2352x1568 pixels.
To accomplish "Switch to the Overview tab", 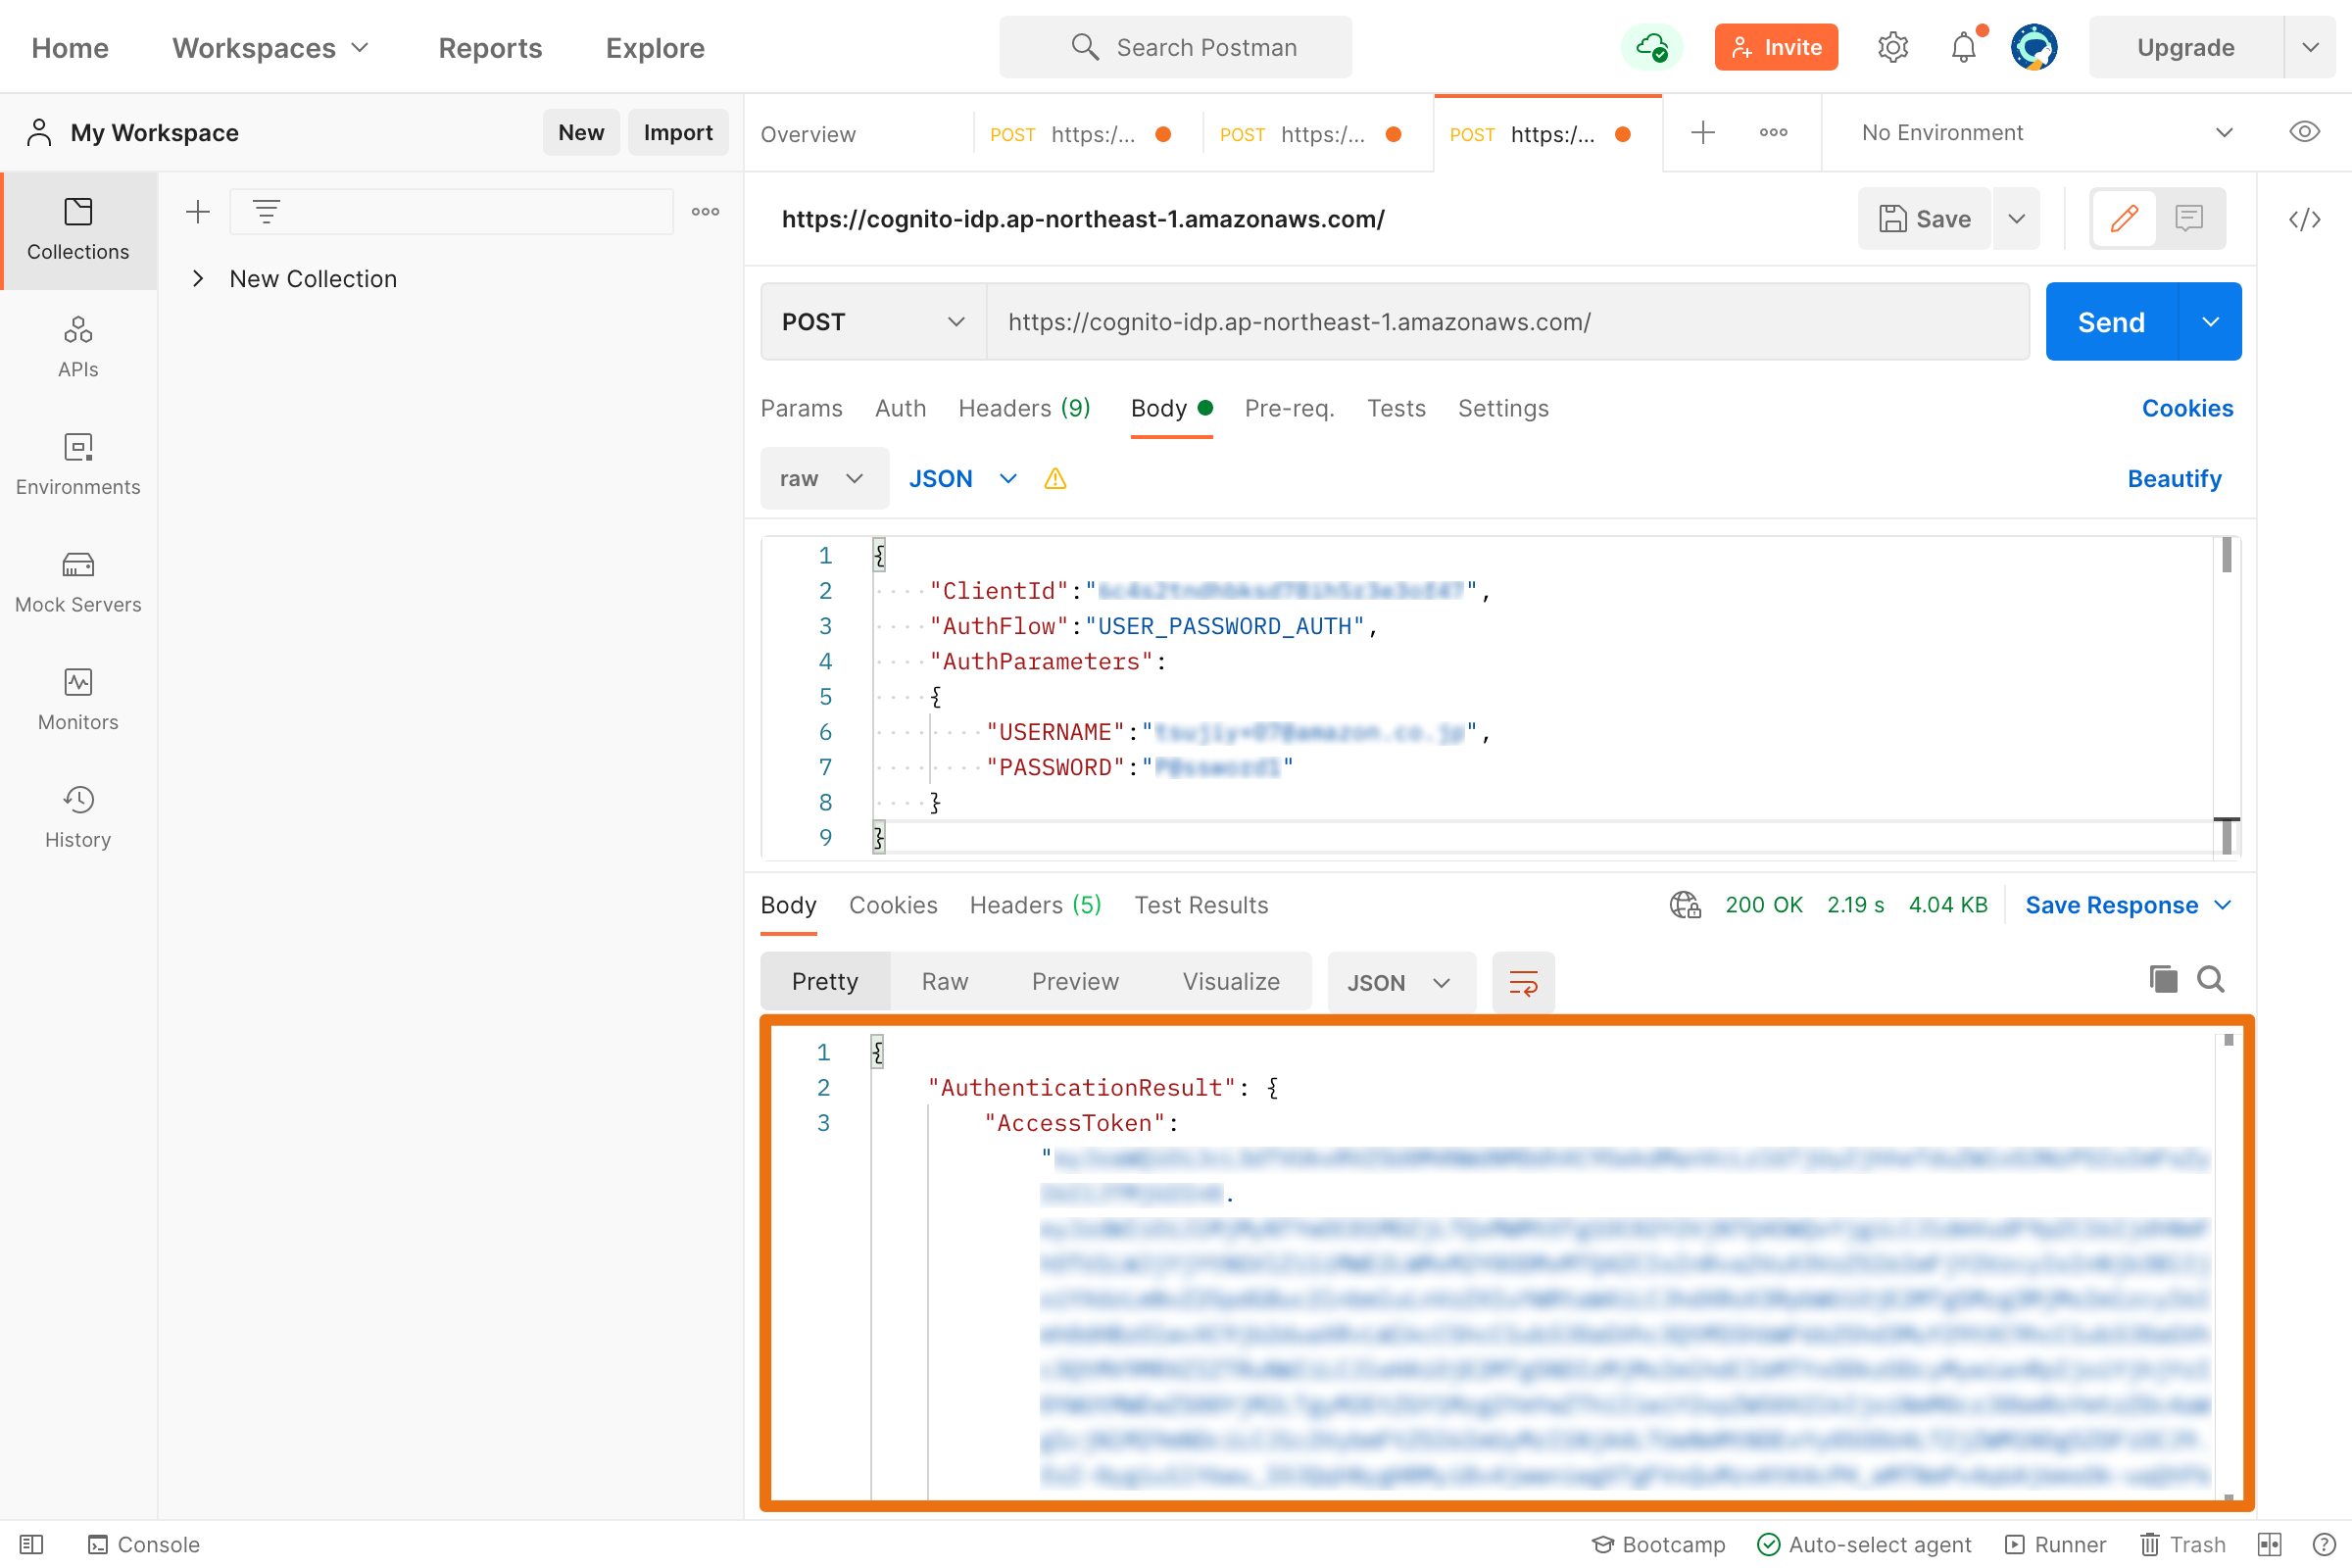I will tap(808, 134).
